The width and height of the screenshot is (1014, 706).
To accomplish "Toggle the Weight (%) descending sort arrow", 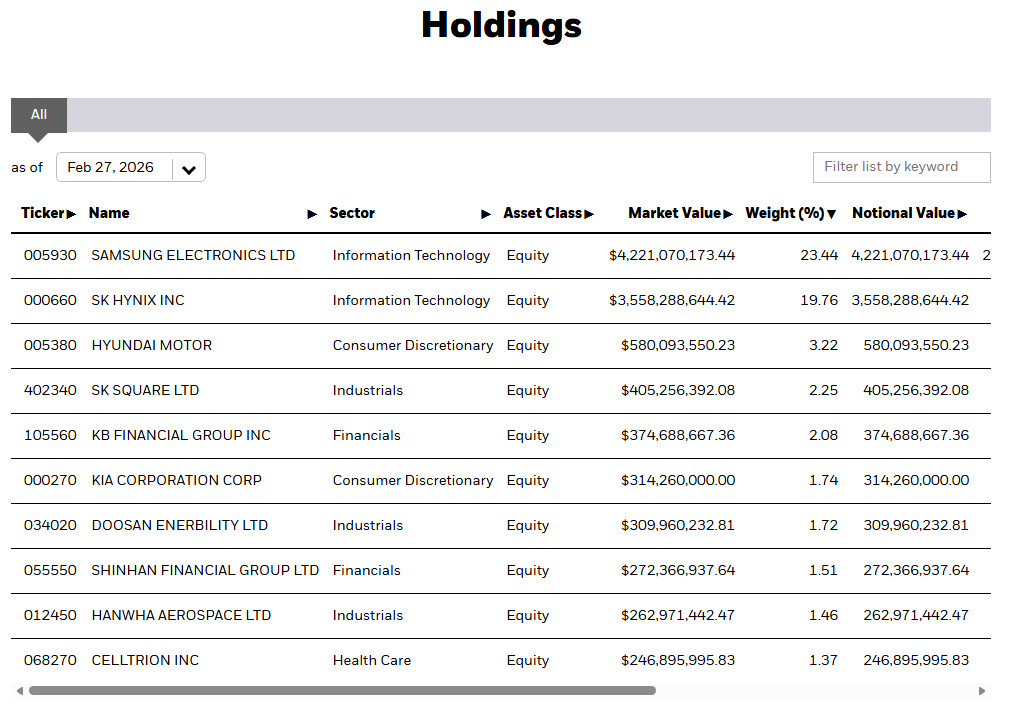I will click(x=832, y=214).
